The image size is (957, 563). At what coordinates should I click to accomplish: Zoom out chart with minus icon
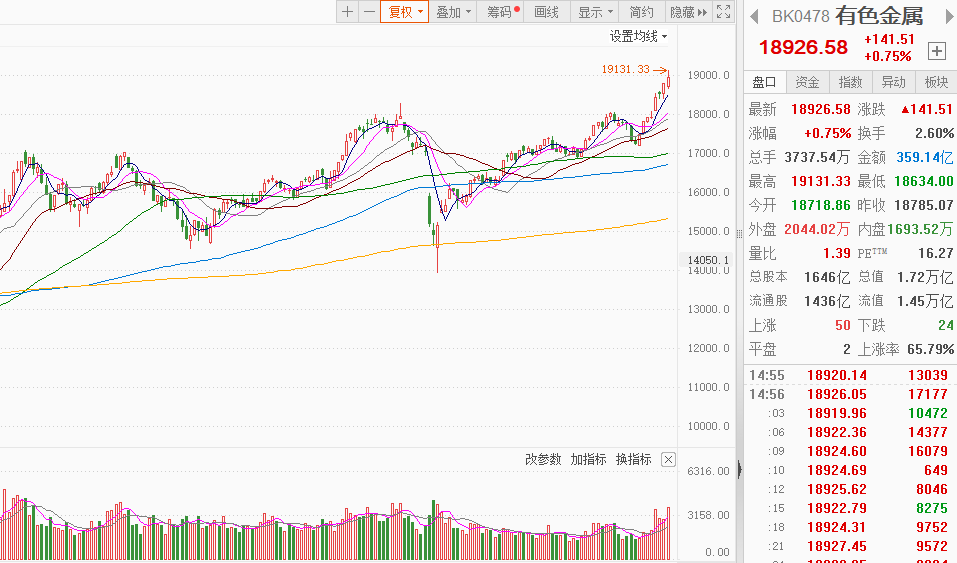(x=369, y=12)
